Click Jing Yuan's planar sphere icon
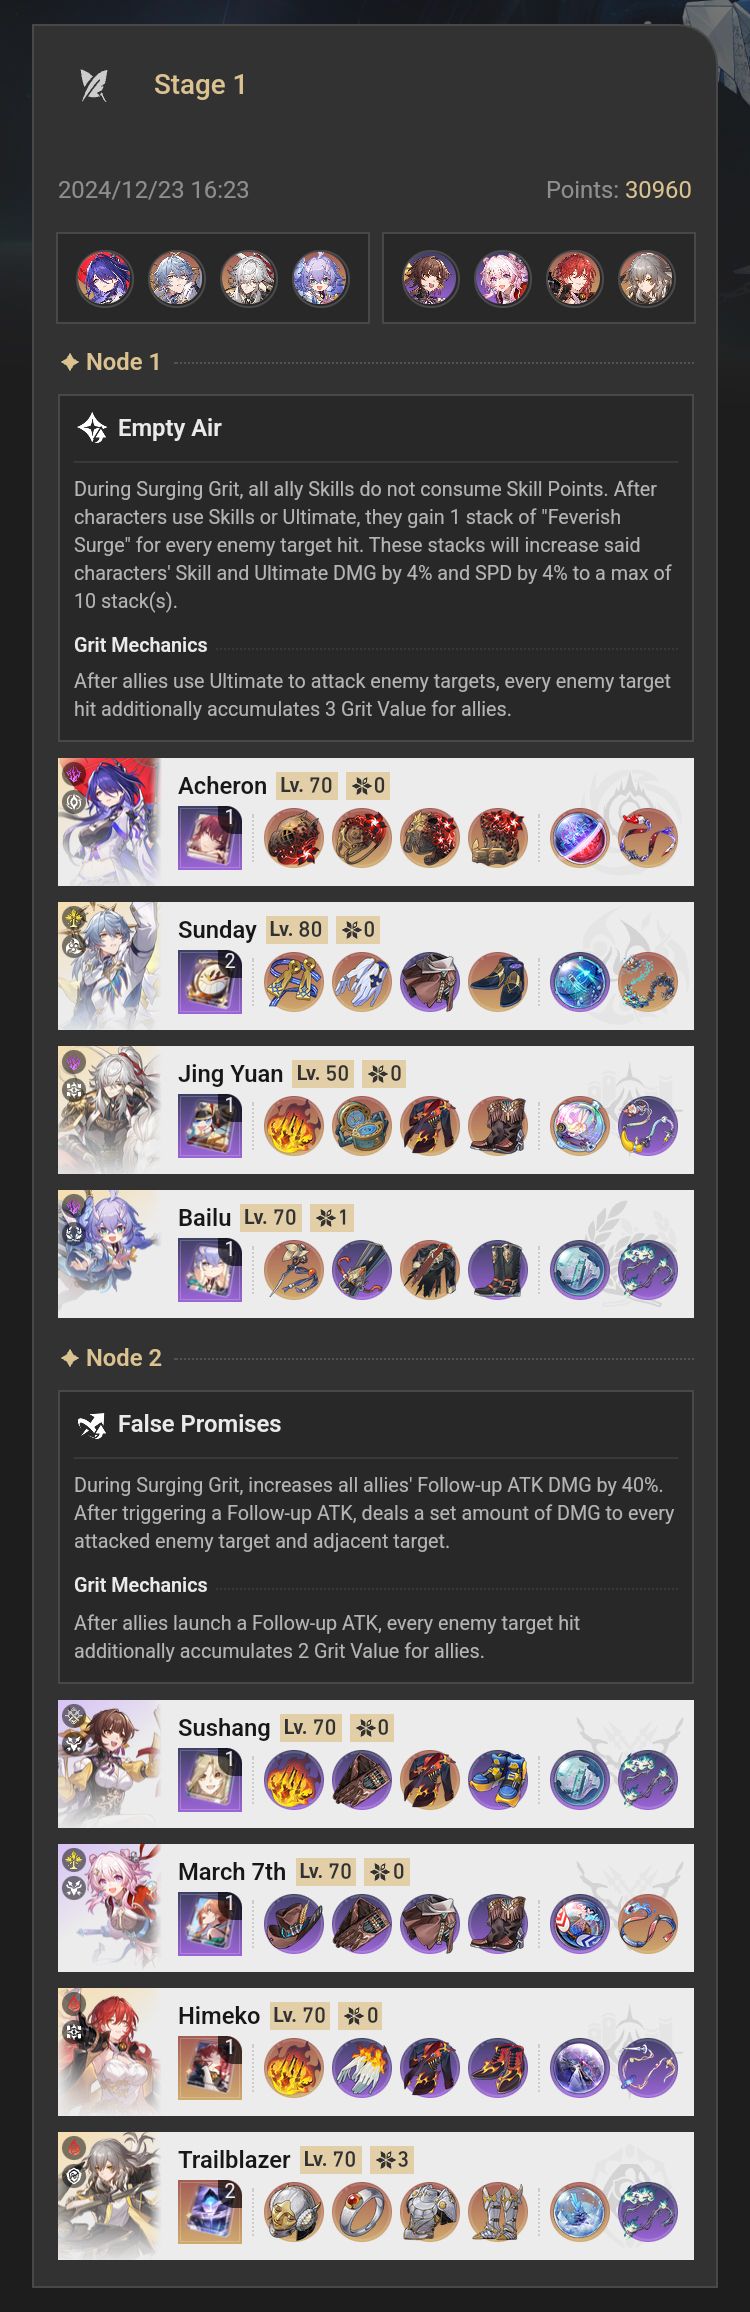 point(579,1126)
